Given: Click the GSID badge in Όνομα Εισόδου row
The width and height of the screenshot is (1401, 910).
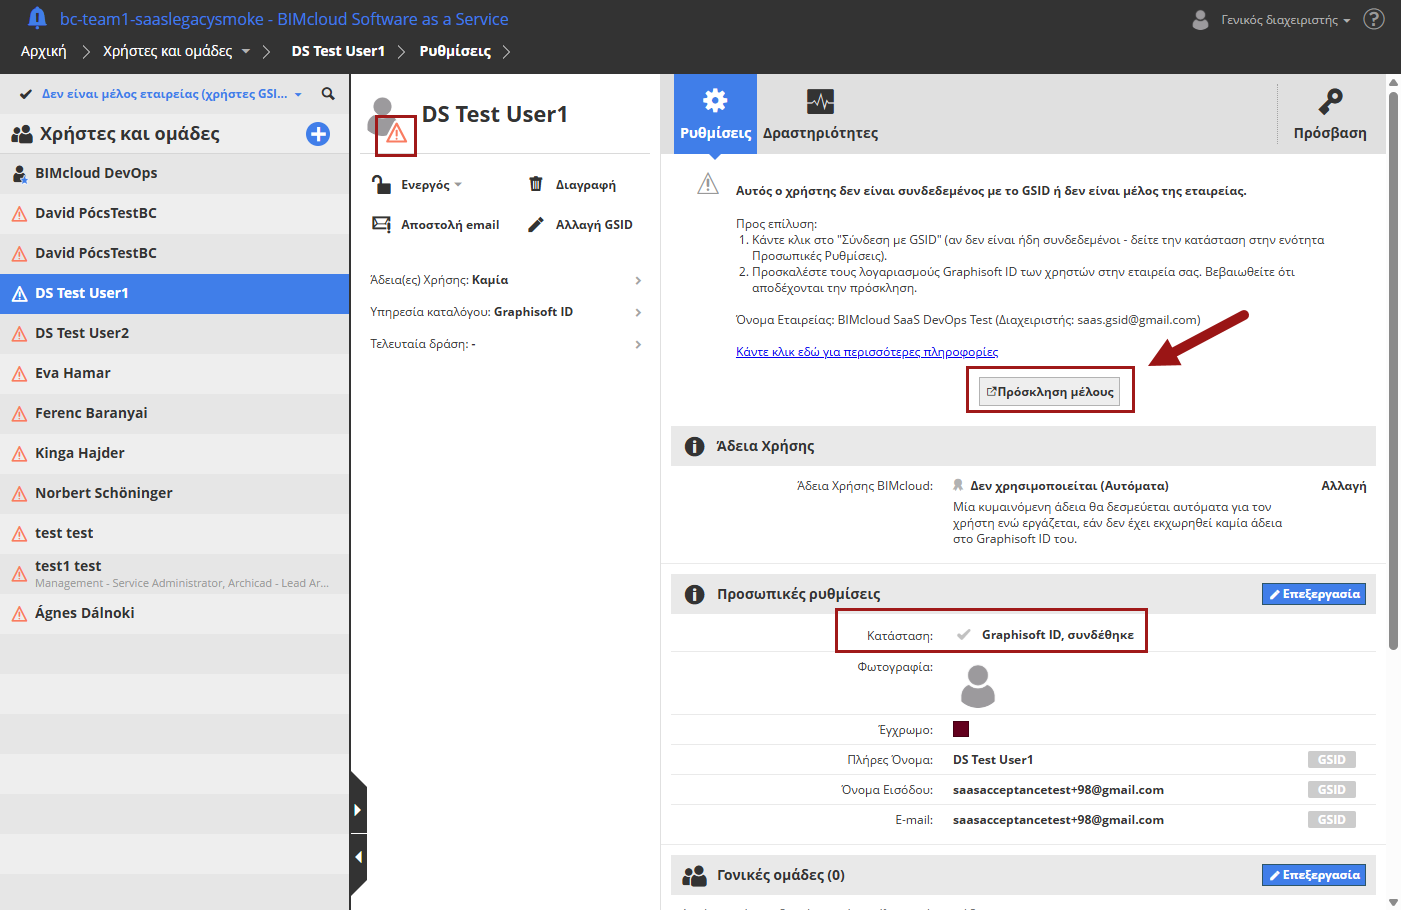Looking at the screenshot, I should [1331, 790].
